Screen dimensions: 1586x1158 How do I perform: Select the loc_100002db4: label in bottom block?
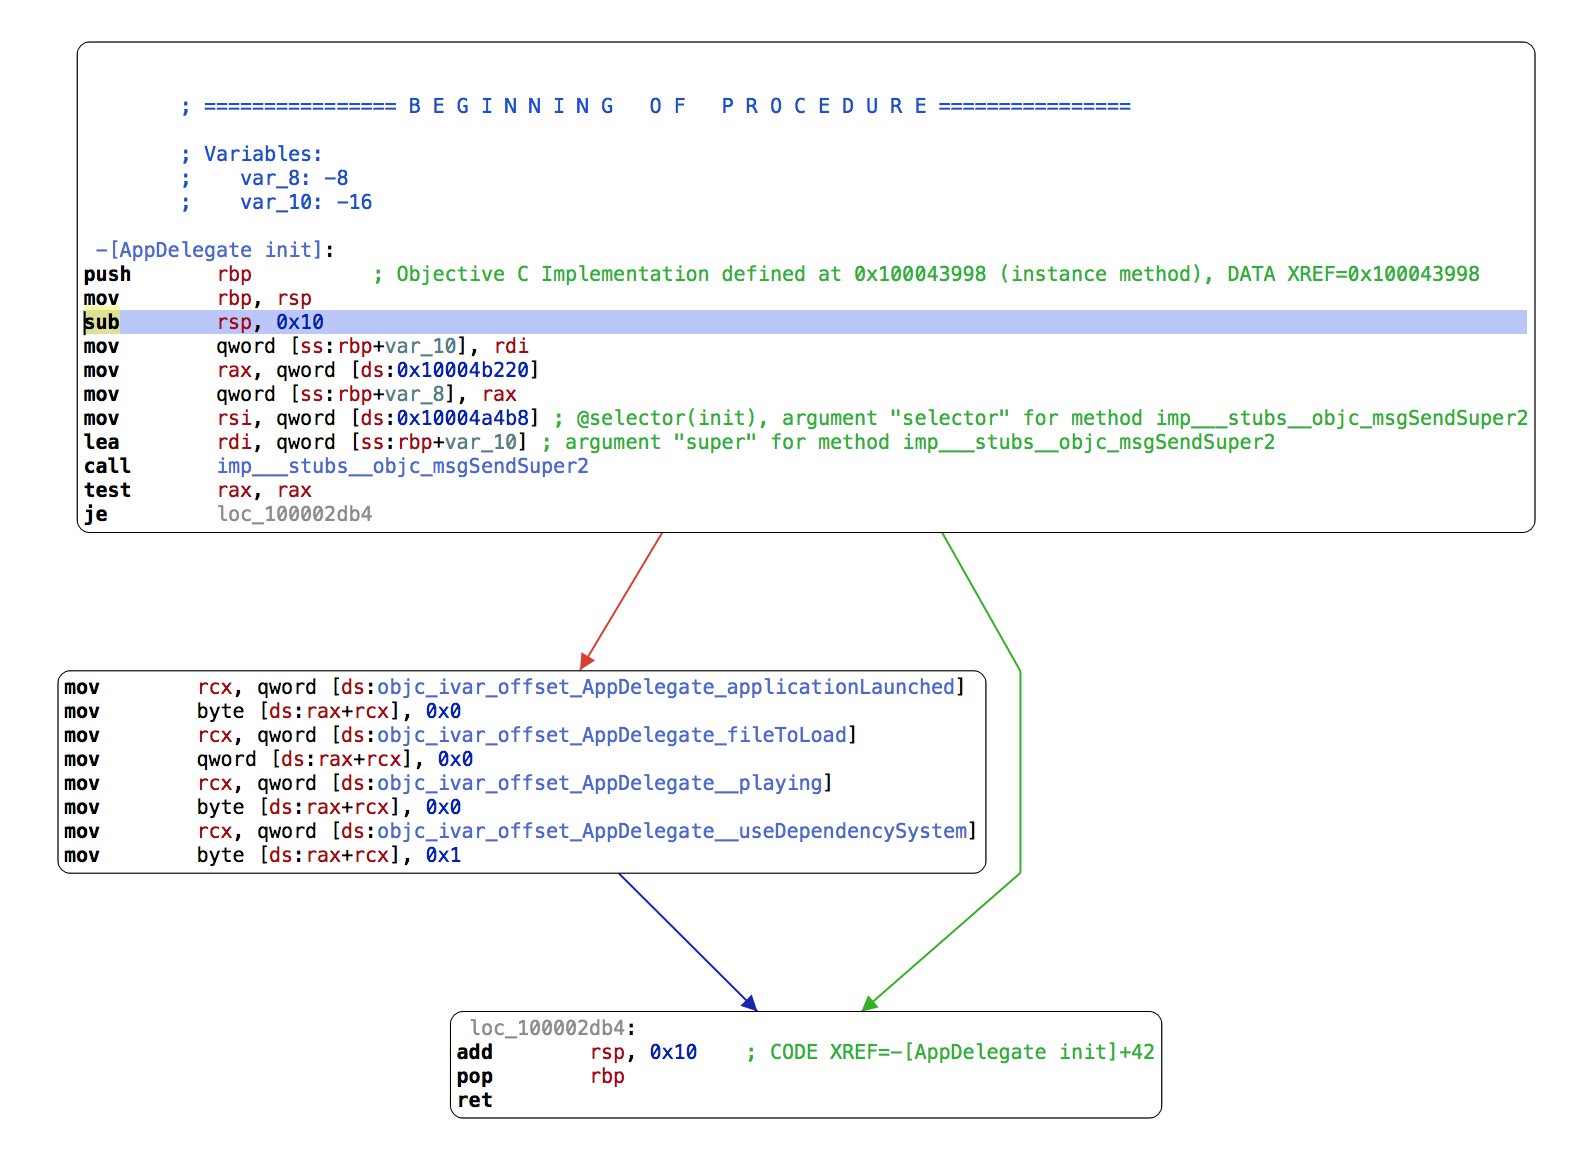(x=552, y=1028)
